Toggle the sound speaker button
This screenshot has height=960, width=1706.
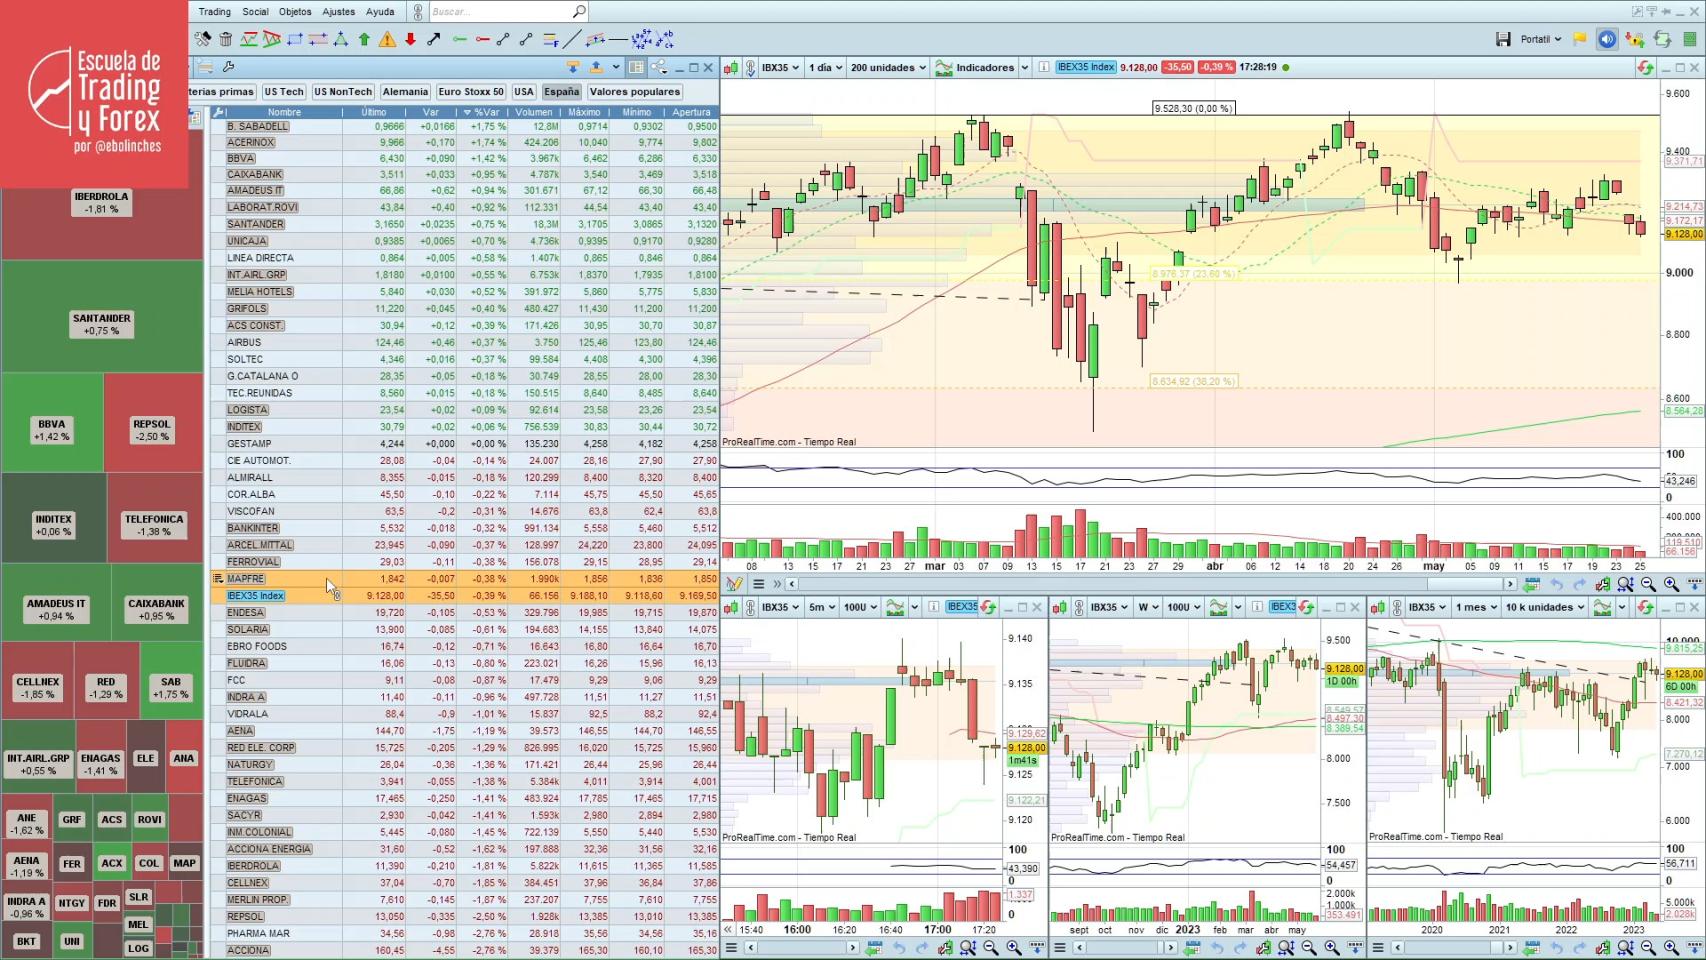tap(1607, 39)
